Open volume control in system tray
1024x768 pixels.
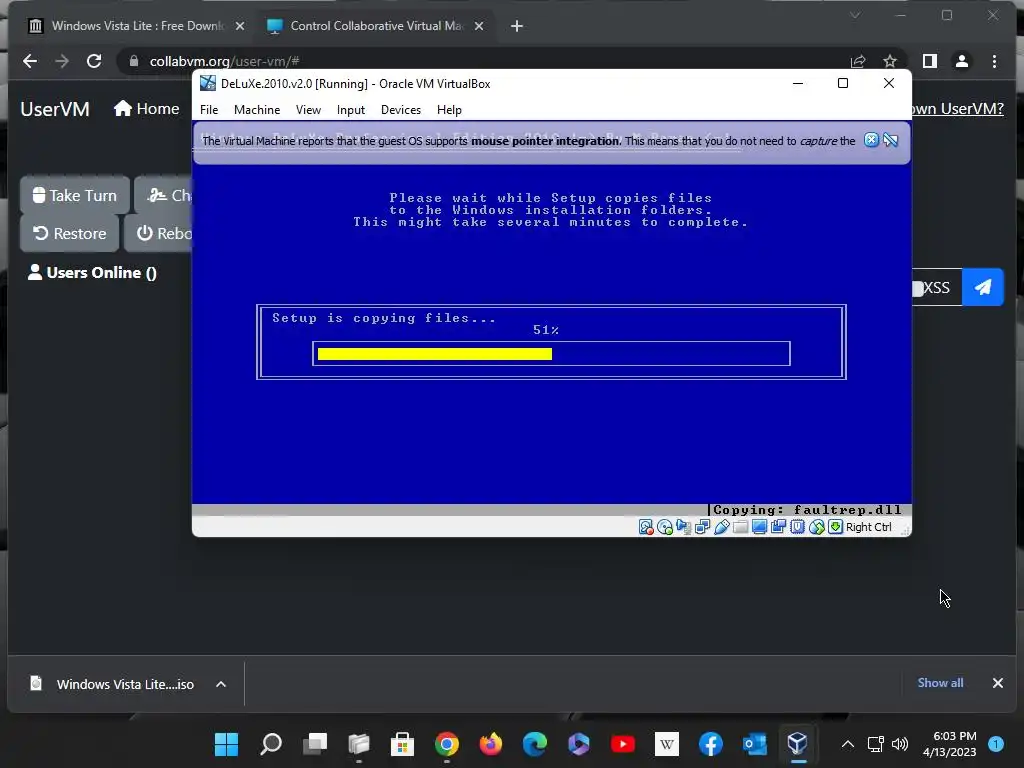coord(900,744)
